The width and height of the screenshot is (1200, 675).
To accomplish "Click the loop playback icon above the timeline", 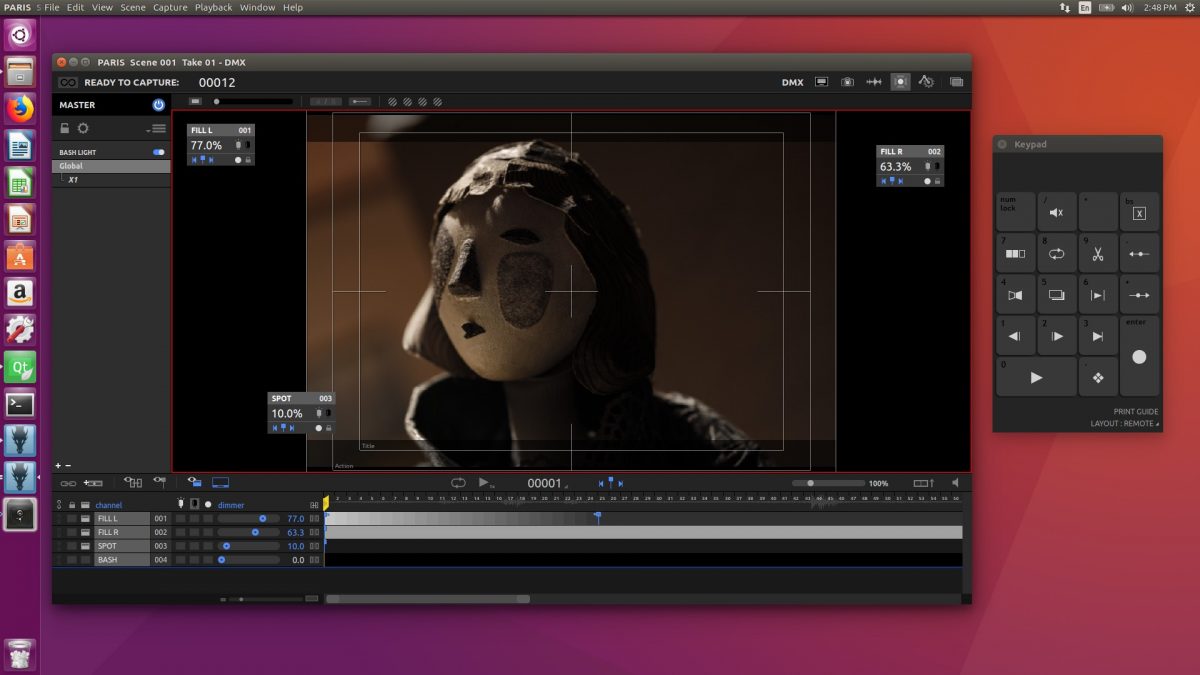I will [459, 482].
